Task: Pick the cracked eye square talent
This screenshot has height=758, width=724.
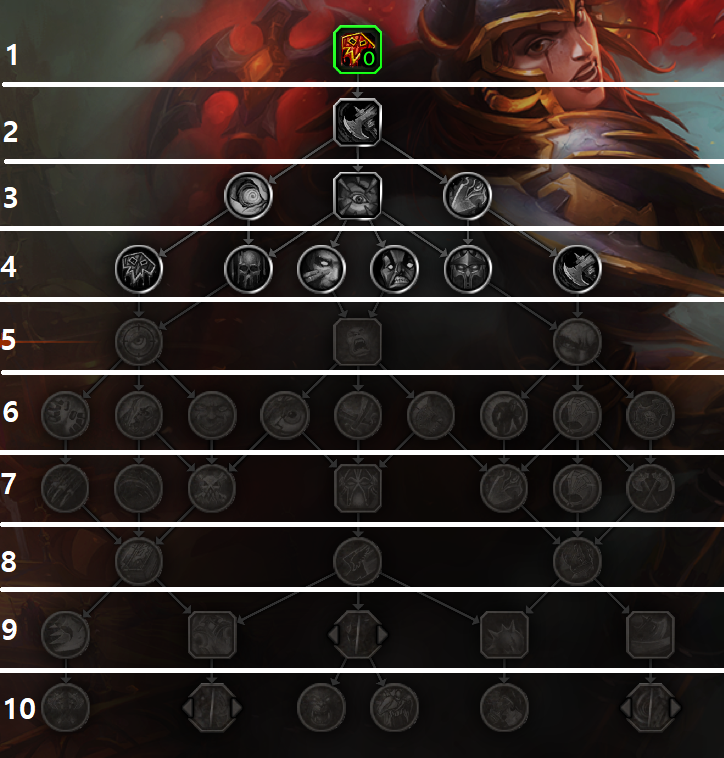Action: pos(358,196)
